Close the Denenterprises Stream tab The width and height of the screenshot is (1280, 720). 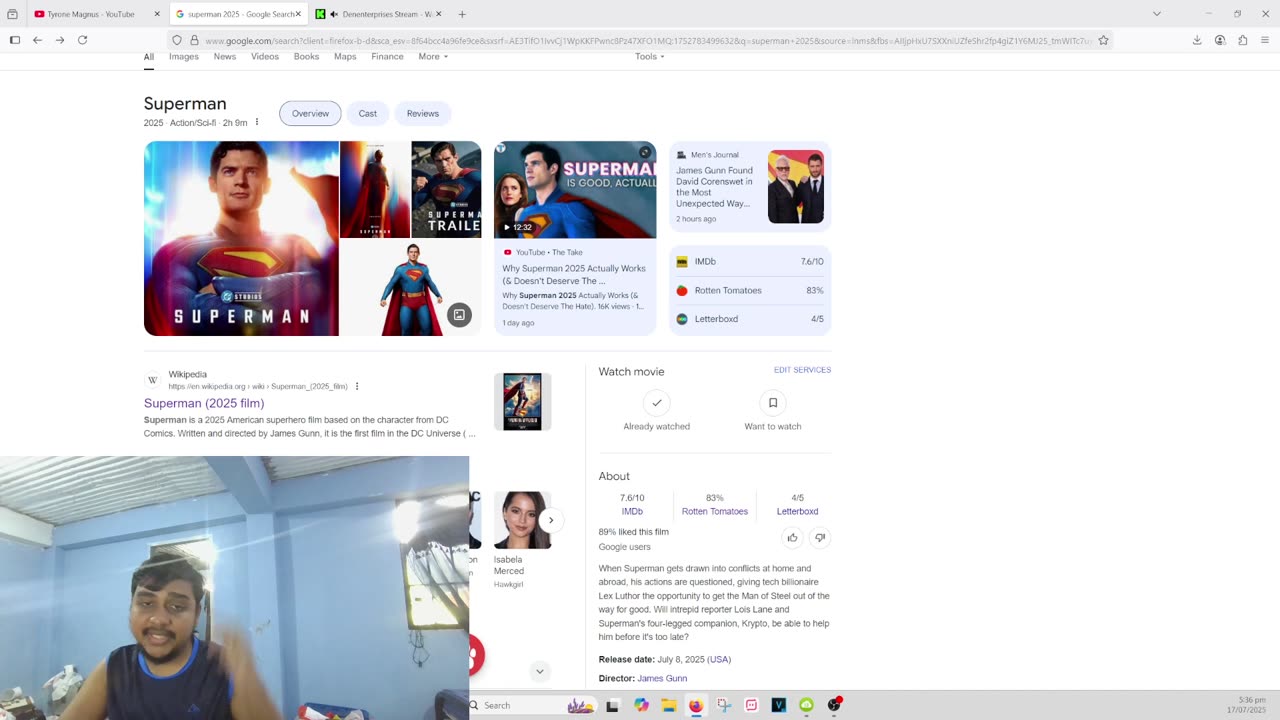[438, 14]
